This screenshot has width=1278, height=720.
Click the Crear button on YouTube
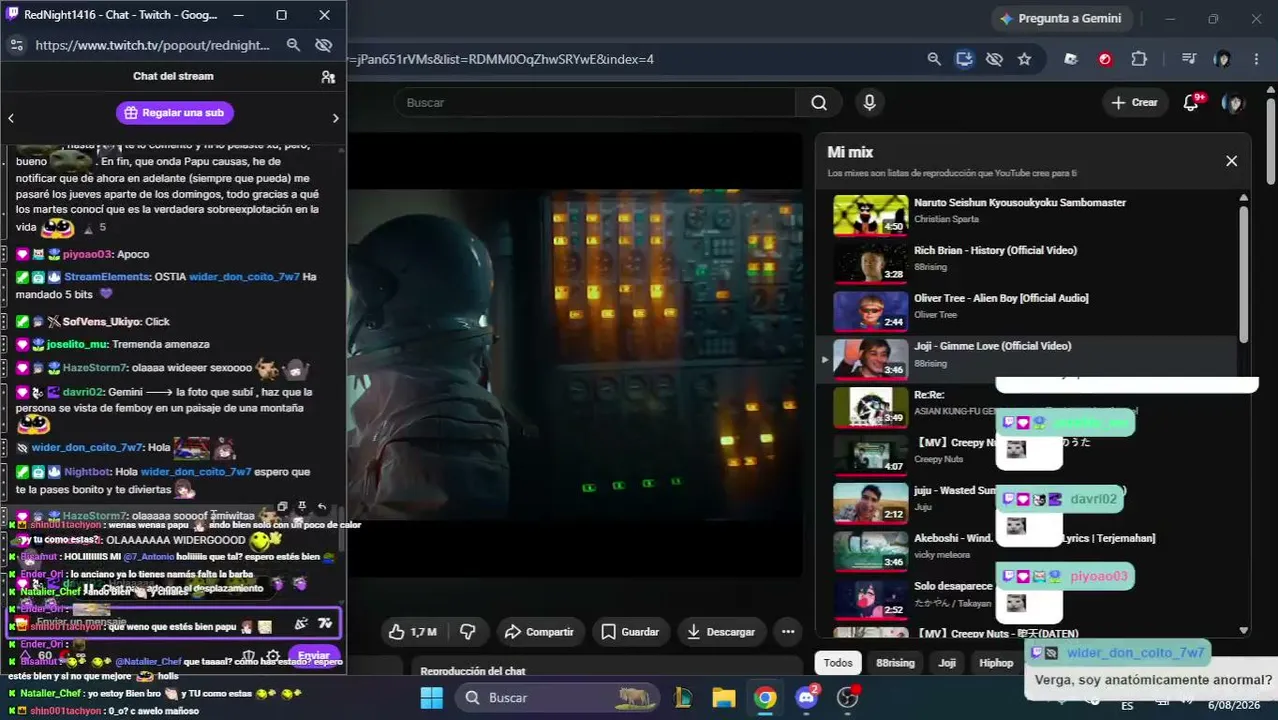(1135, 103)
